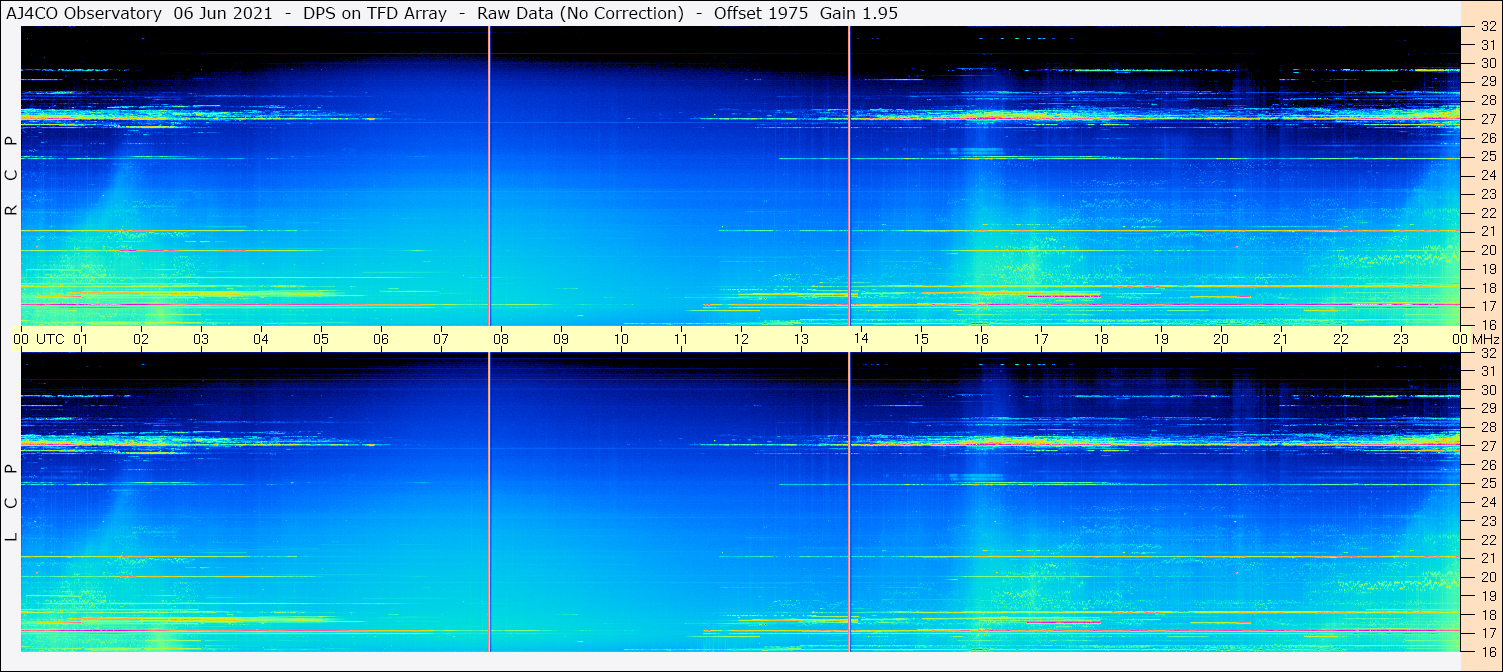This screenshot has width=1503, height=672.
Task: Select hour 07 on the time axis
Action: click(441, 339)
